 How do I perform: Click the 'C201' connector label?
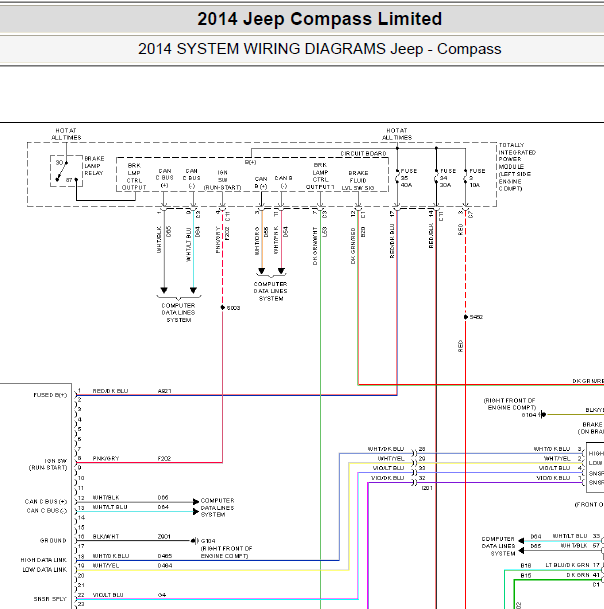click(x=426, y=488)
